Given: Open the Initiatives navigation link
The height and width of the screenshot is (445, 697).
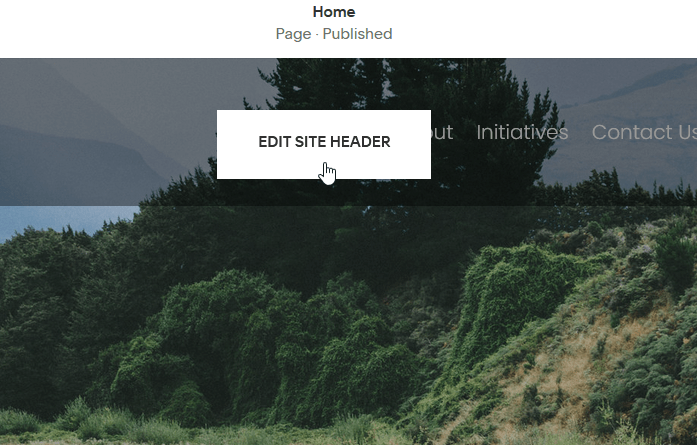Looking at the screenshot, I should click(x=522, y=132).
